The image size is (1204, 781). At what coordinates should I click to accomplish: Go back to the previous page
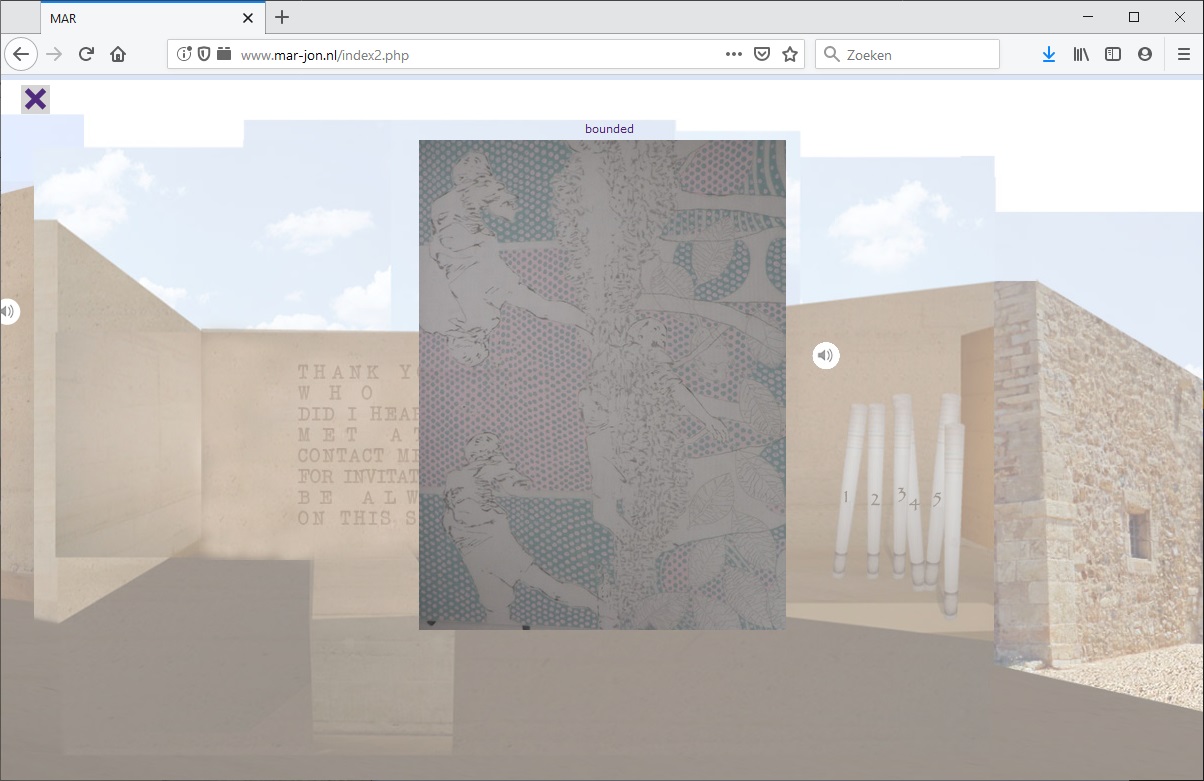(x=21, y=55)
